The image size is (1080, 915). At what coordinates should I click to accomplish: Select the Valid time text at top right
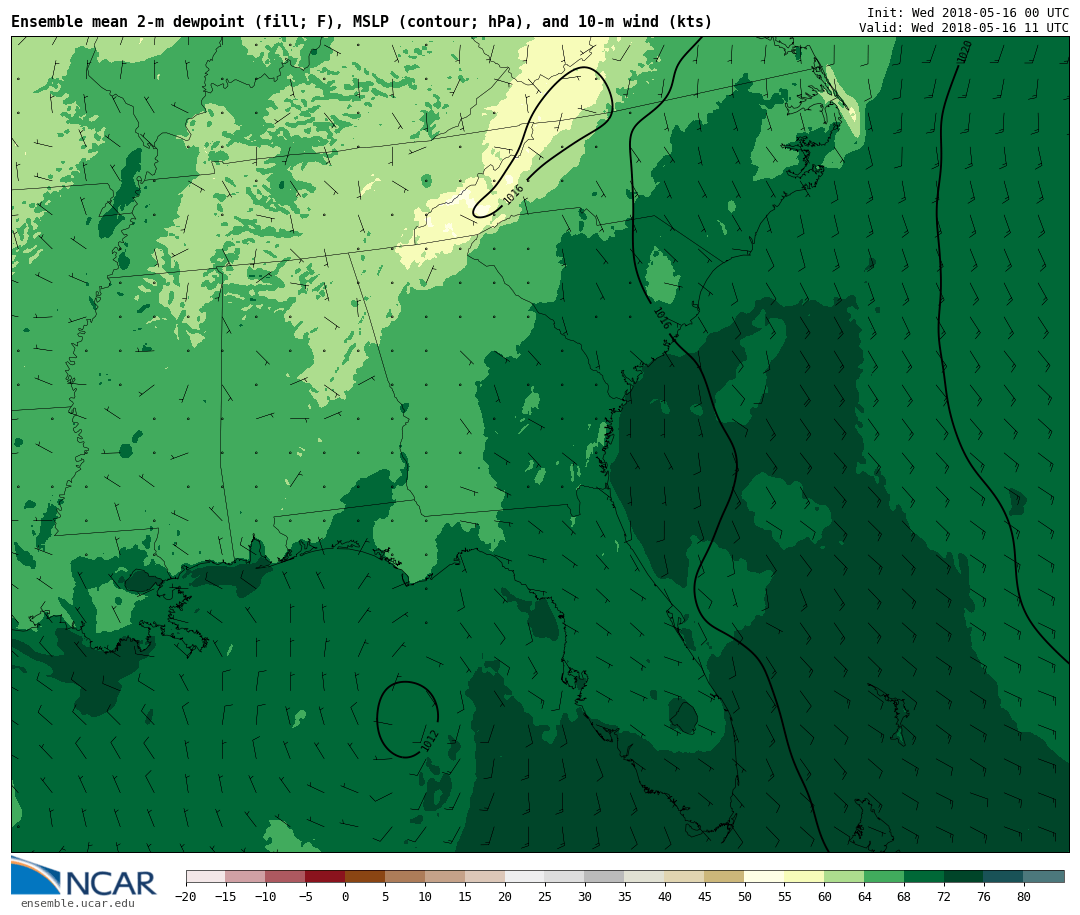[x=963, y=27]
